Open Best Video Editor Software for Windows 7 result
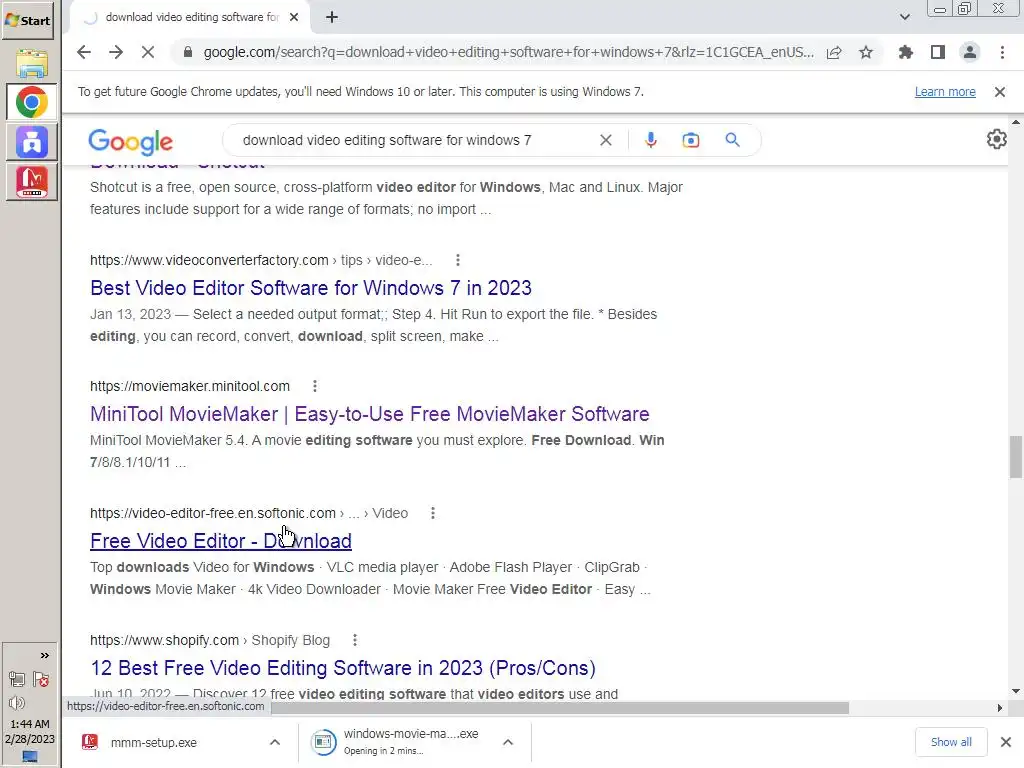Viewport: 1024px width, 768px height. (x=311, y=288)
